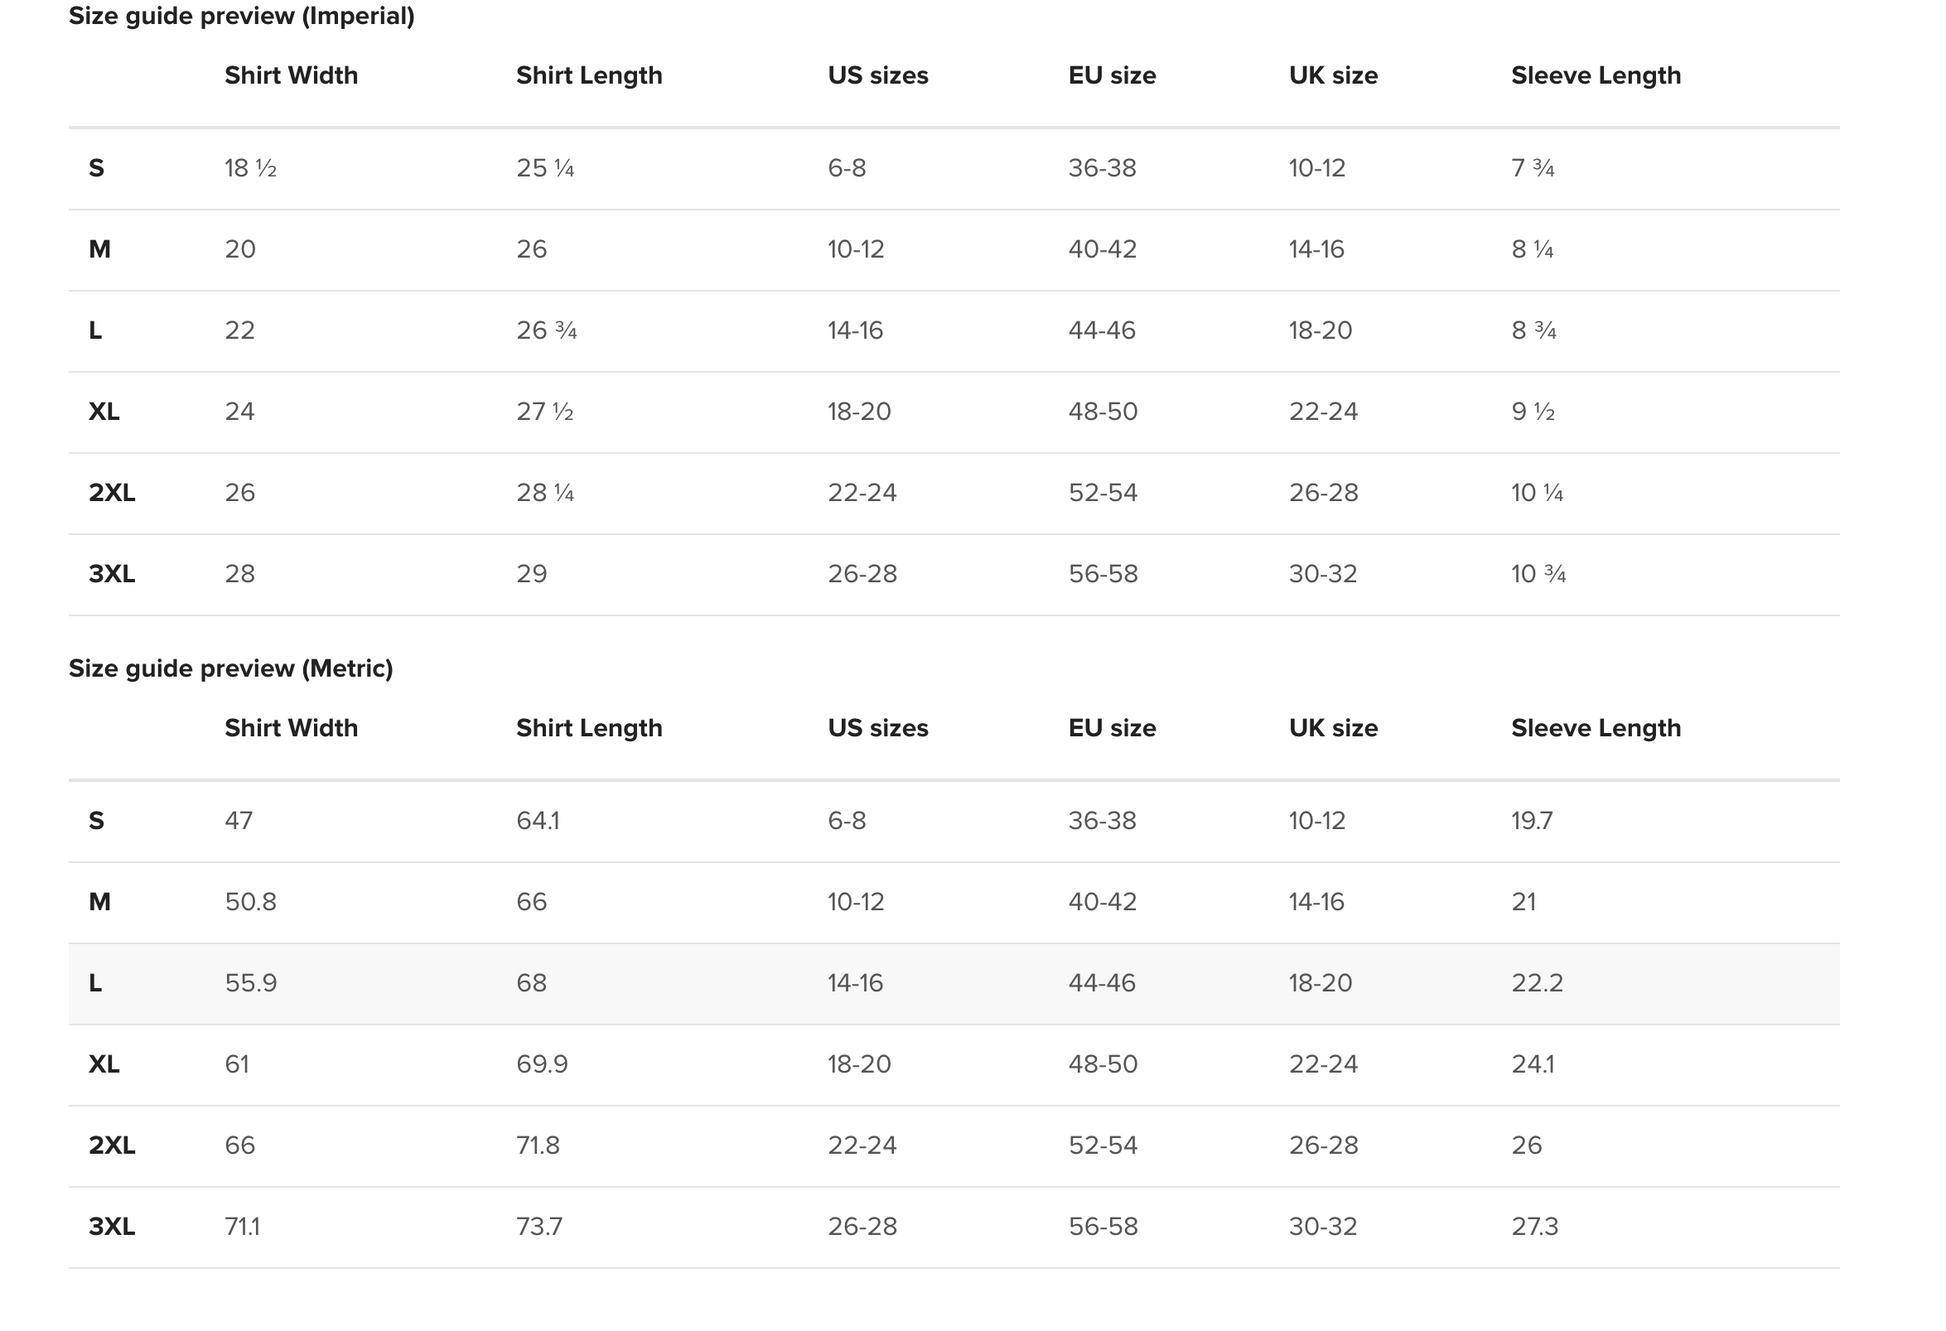Select the Sleeve Length header in Metric table

click(x=1595, y=728)
